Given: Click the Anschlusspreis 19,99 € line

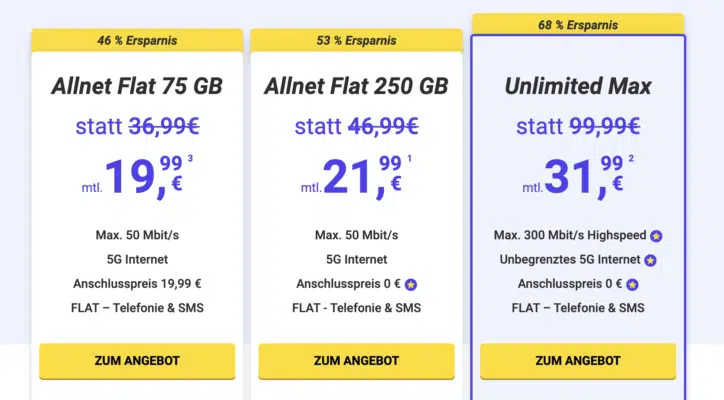Looking at the screenshot, I should tap(137, 285).
